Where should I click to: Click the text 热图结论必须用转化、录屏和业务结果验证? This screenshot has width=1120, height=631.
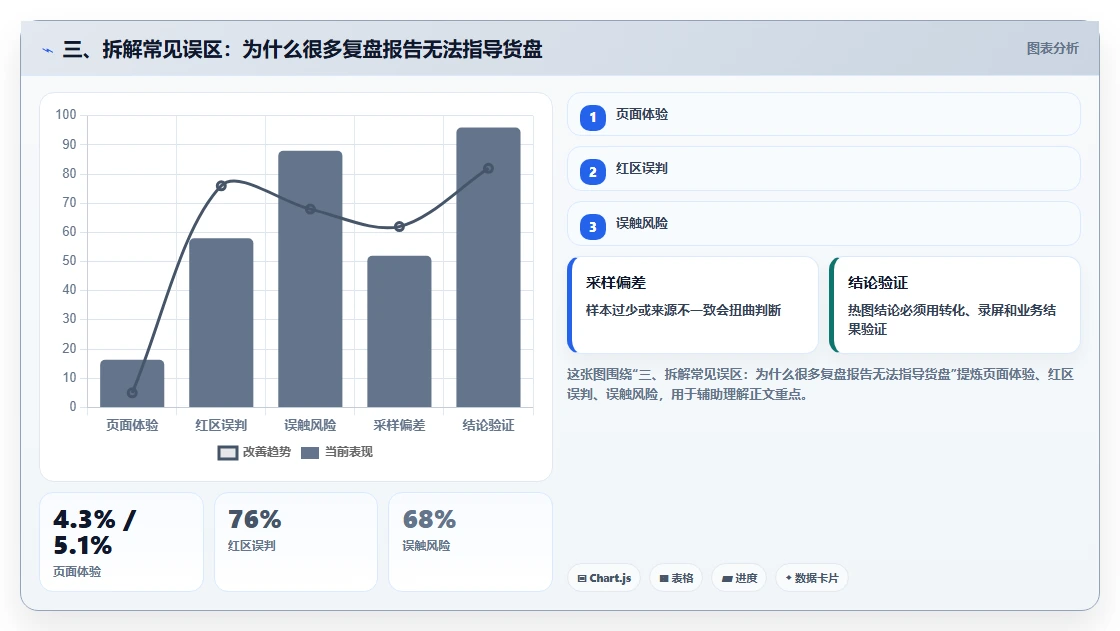[952, 319]
